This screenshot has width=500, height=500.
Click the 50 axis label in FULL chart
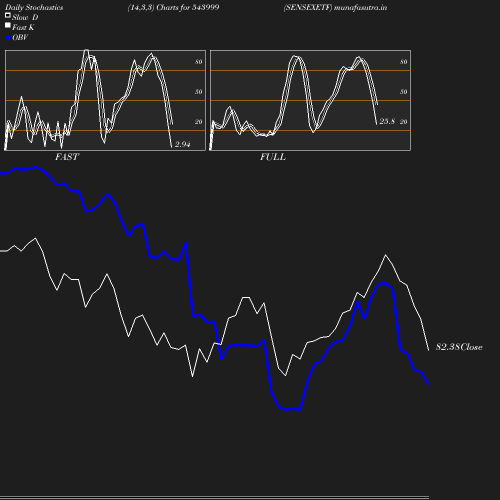[403, 92]
